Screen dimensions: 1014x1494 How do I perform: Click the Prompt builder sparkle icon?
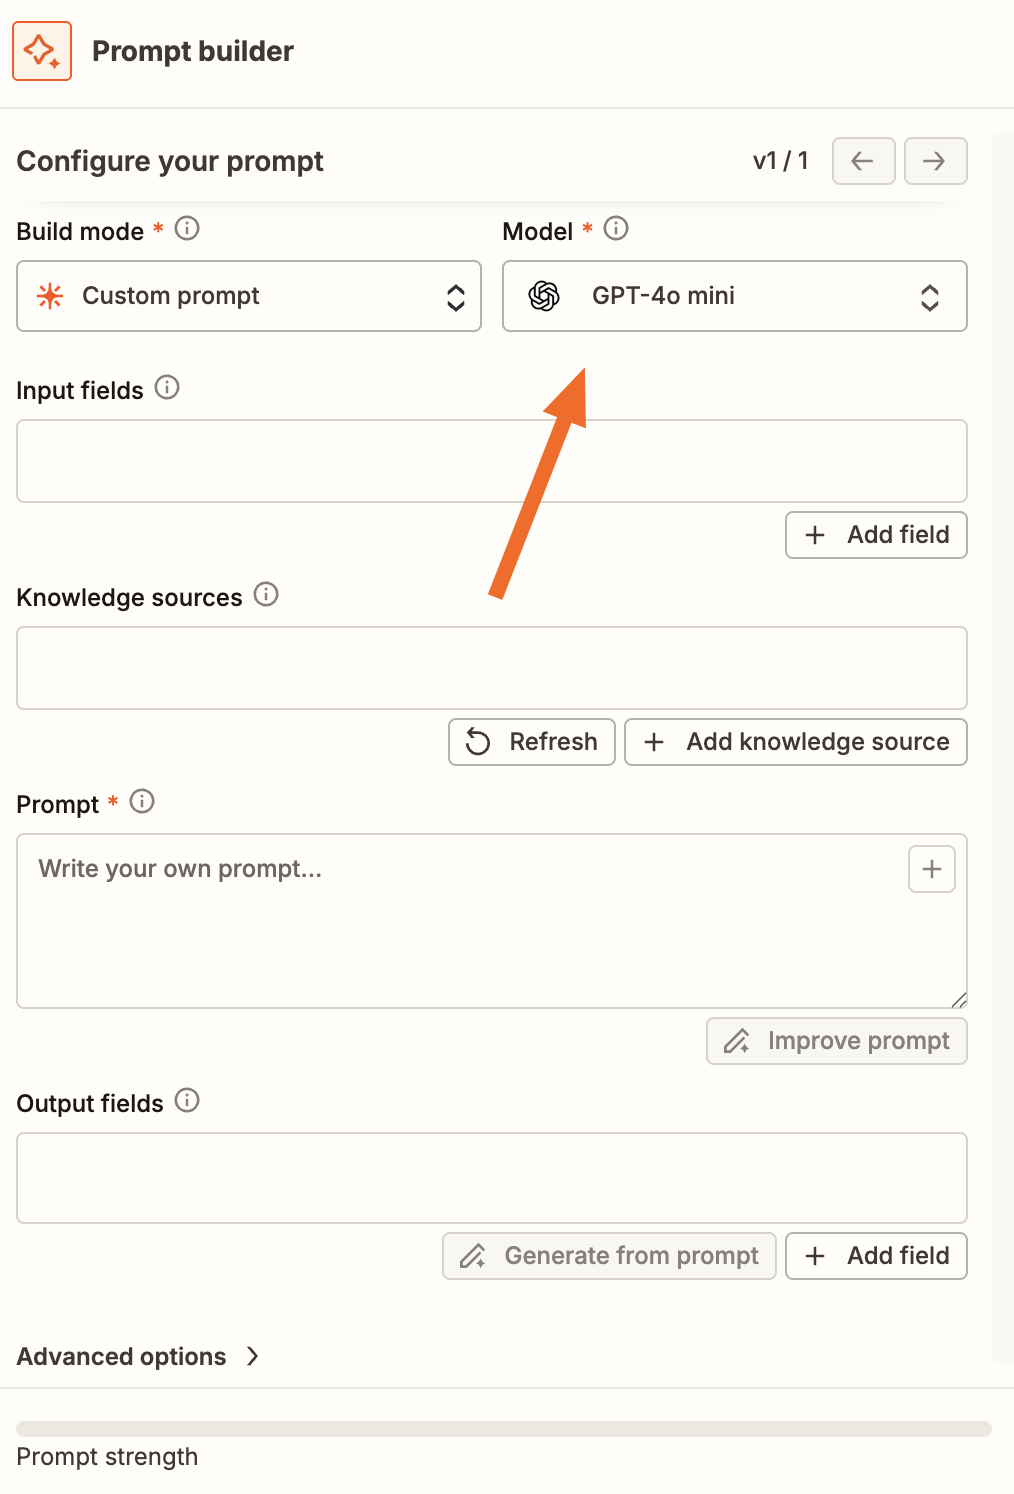41,51
